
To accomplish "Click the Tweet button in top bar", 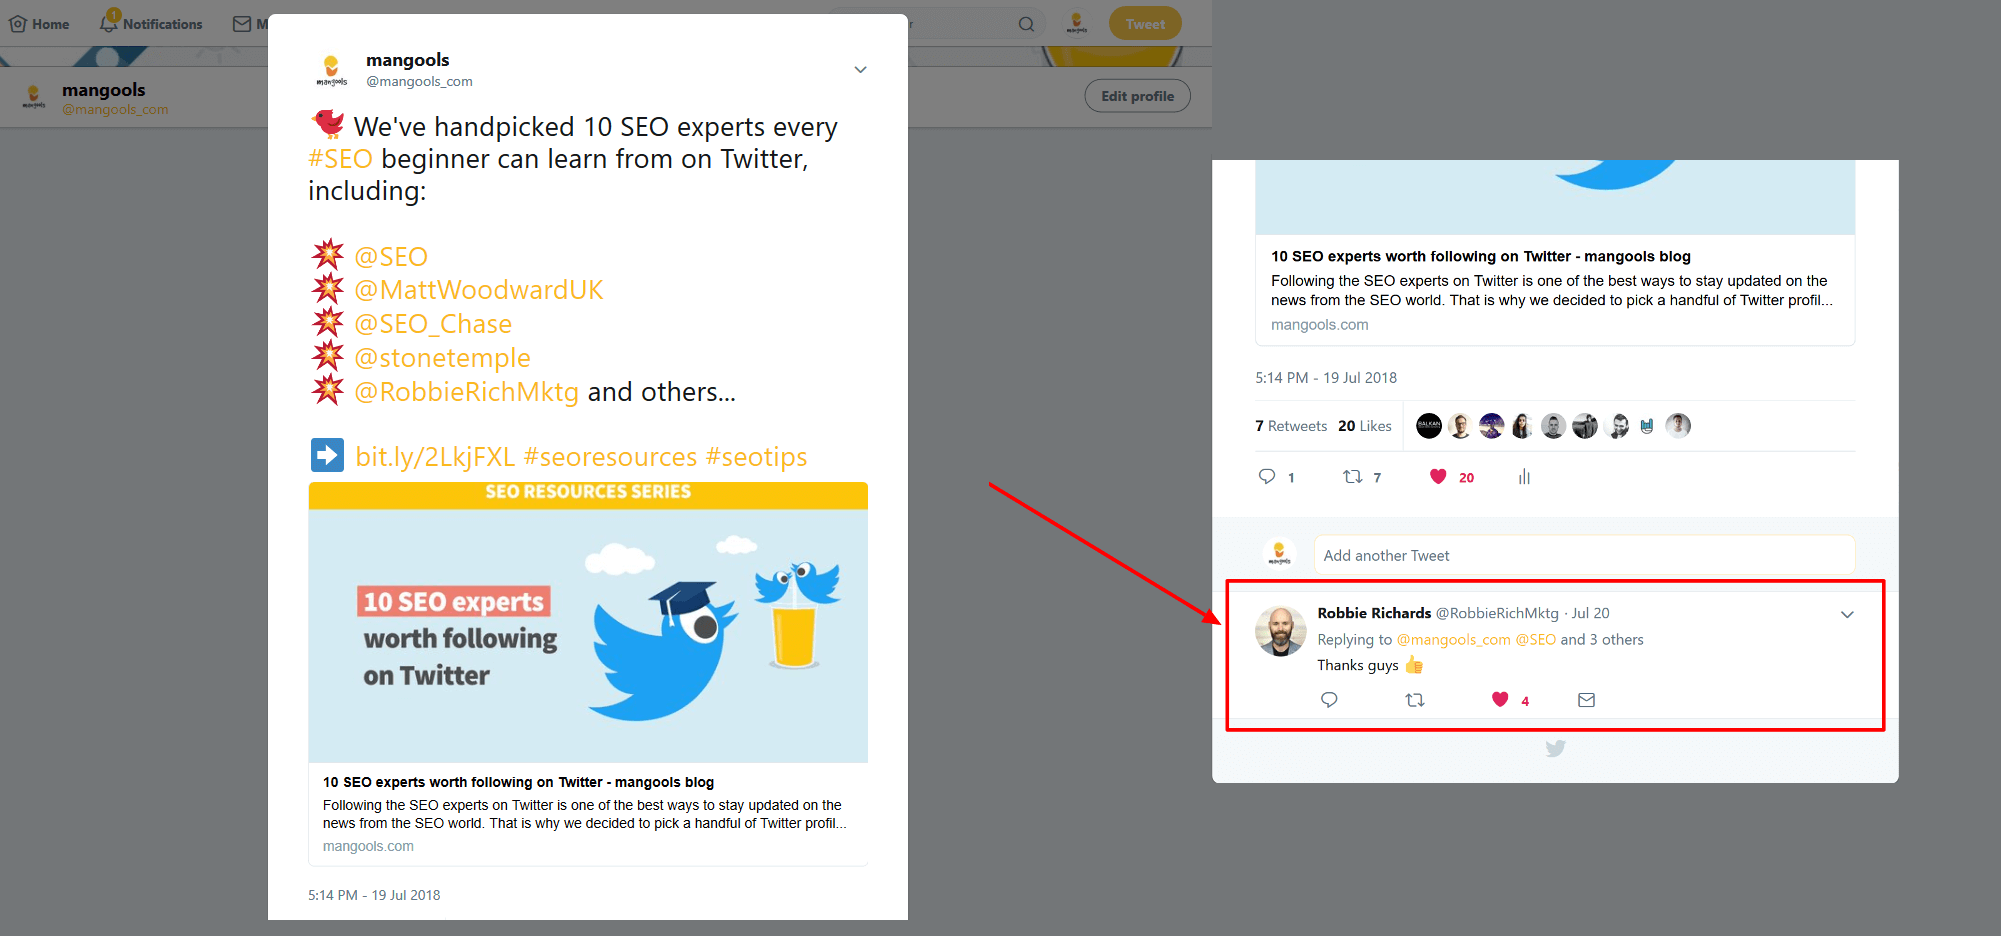I will click(1145, 23).
